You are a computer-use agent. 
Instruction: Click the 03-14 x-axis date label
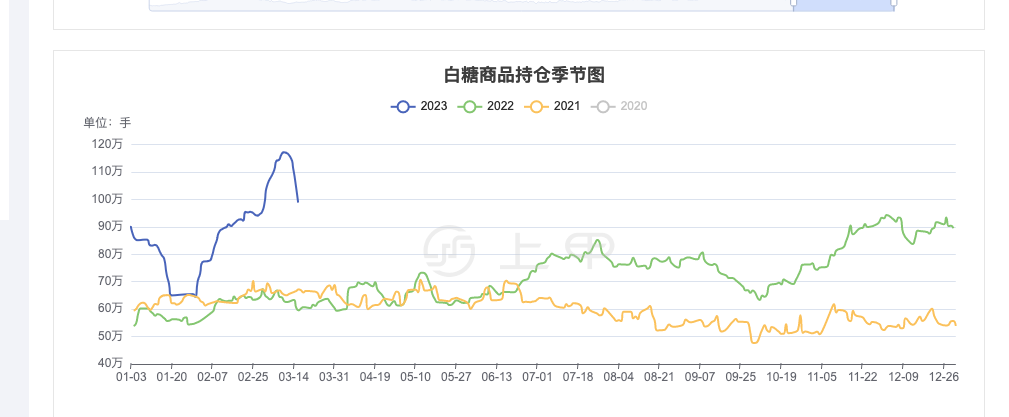coord(293,376)
